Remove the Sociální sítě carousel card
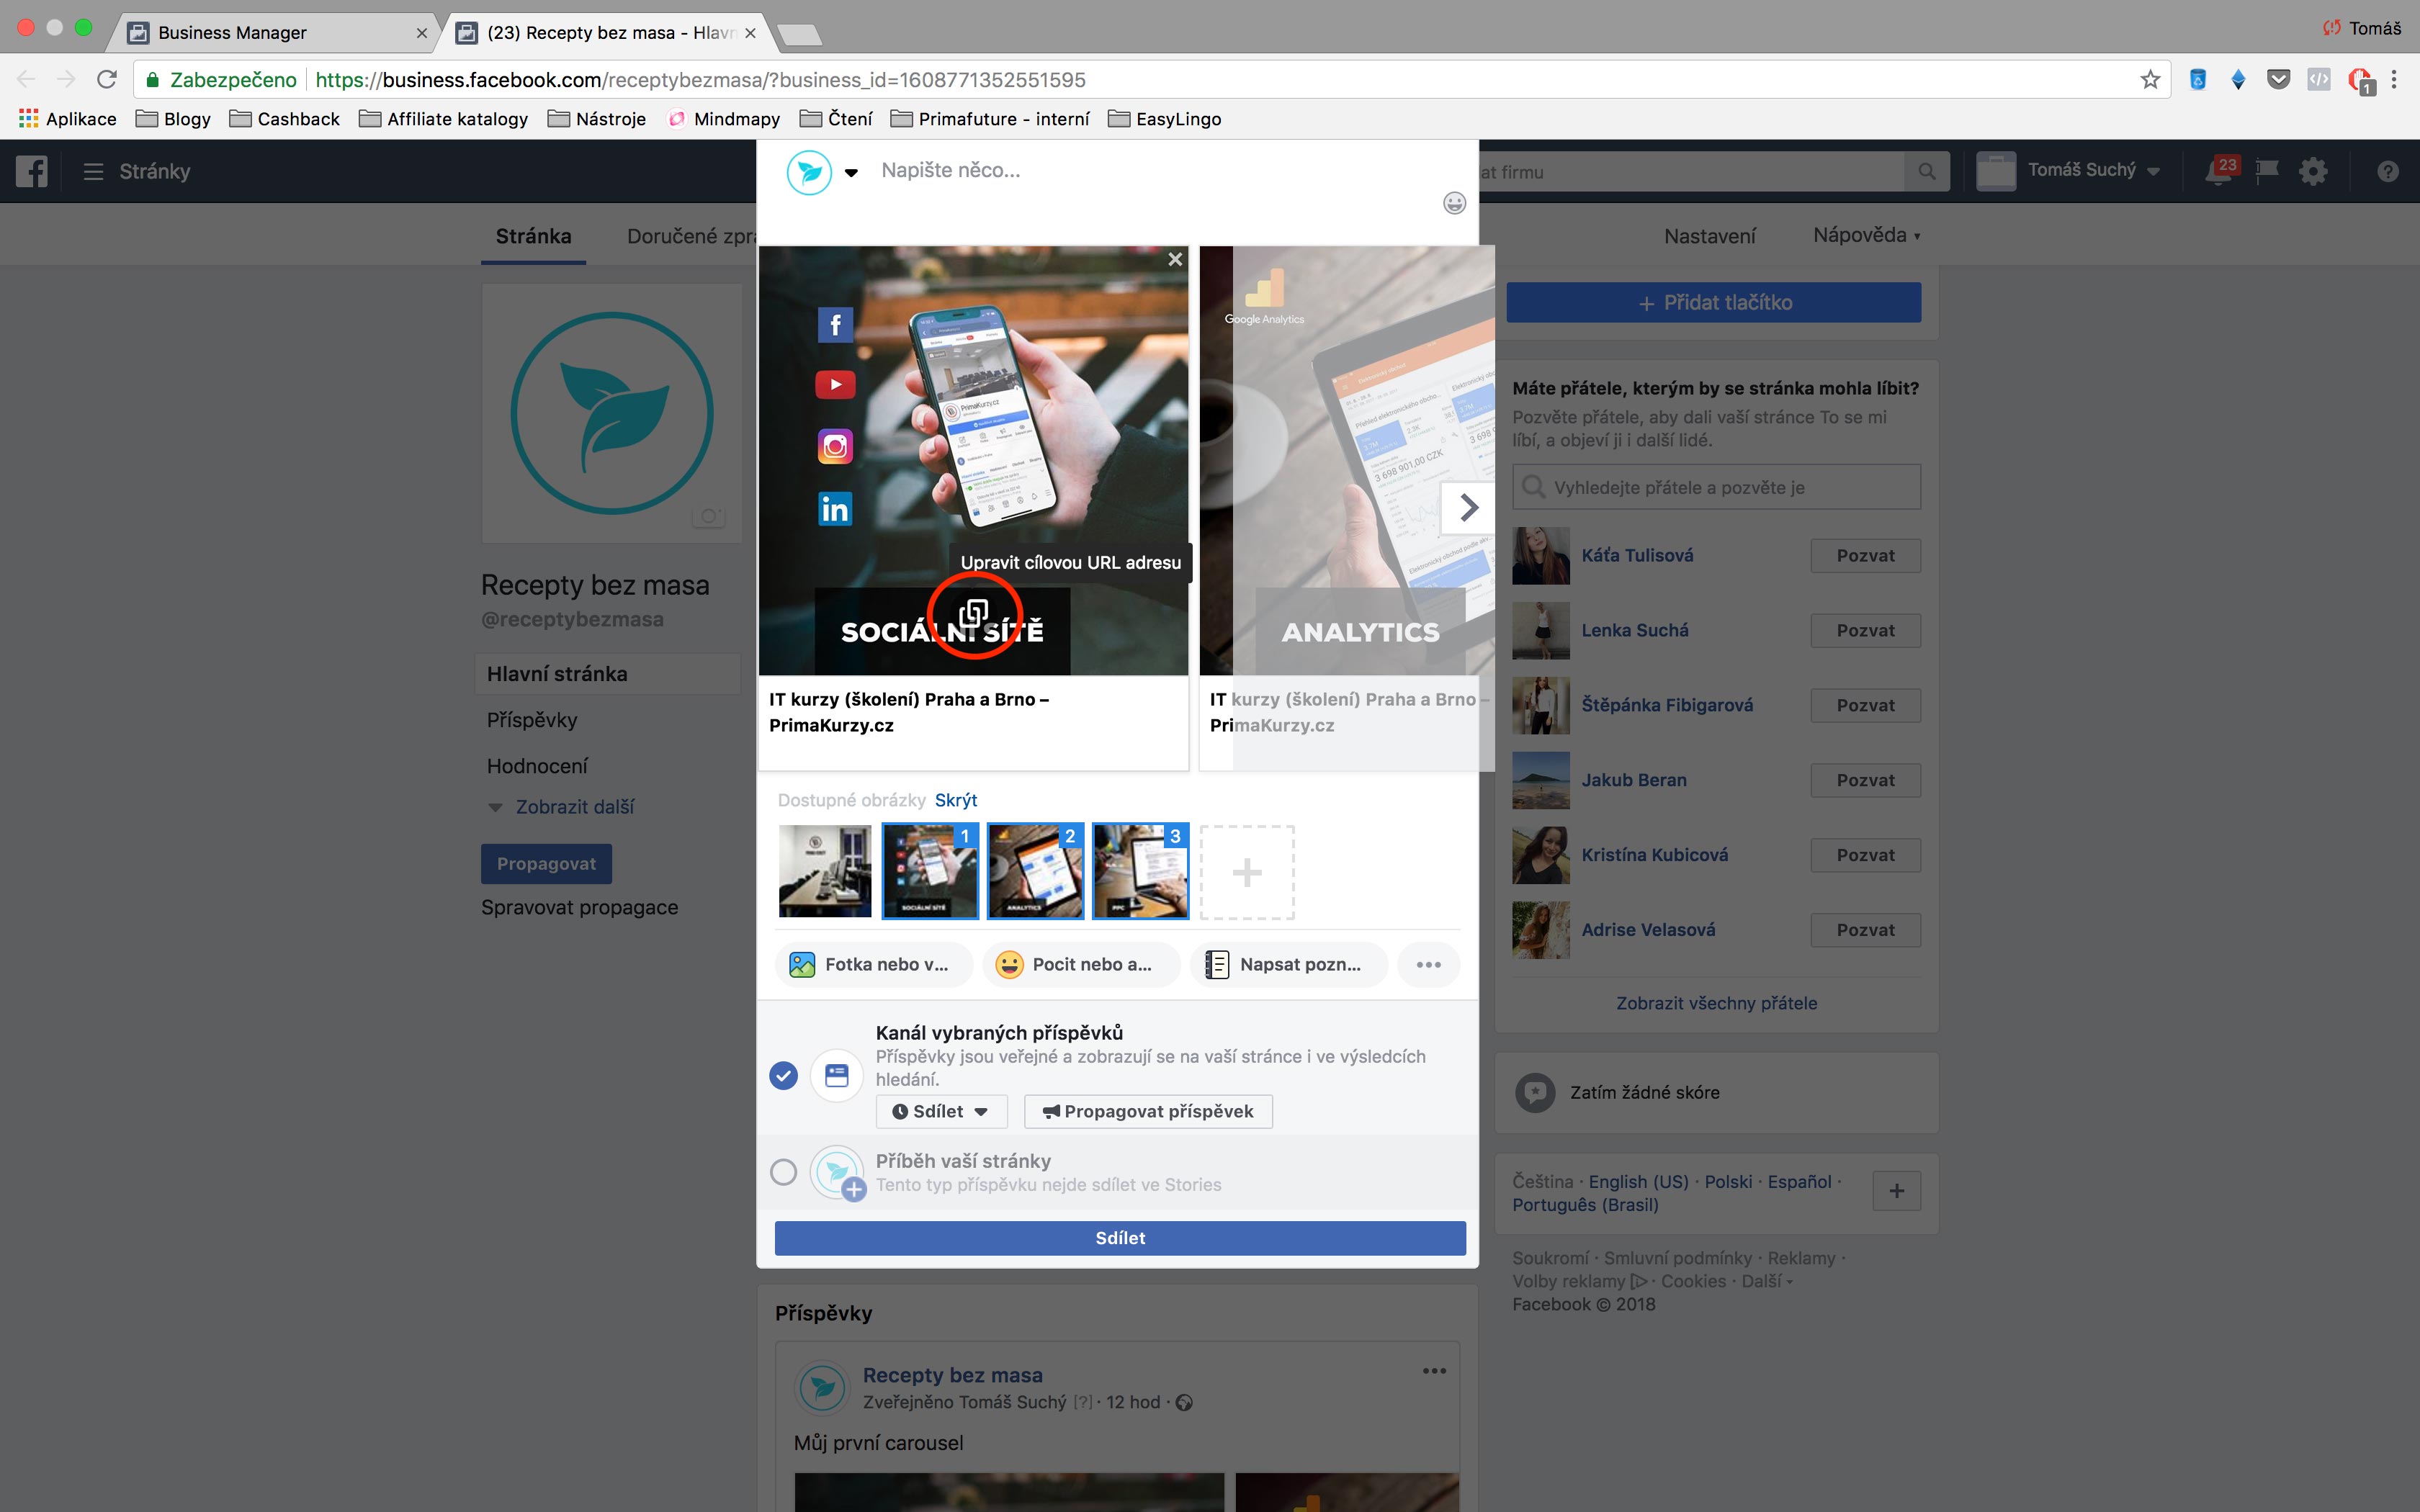This screenshot has width=2420, height=1512. click(1175, 259)
